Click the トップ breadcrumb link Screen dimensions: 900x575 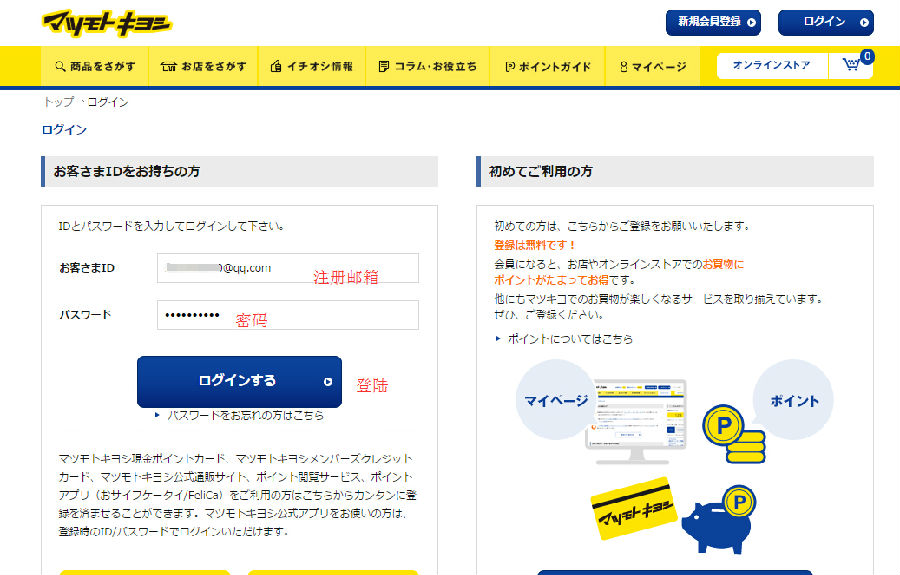58,102
